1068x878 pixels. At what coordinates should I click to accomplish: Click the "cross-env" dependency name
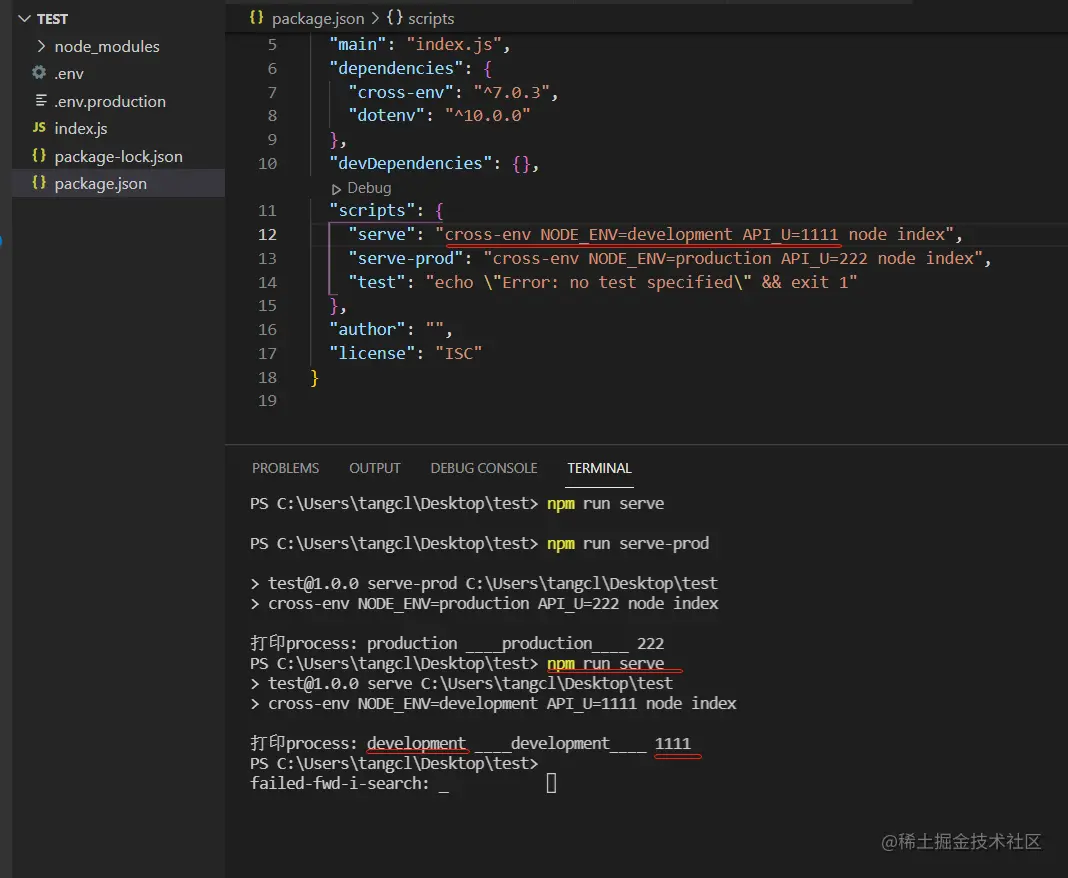(x=401, y=93)
